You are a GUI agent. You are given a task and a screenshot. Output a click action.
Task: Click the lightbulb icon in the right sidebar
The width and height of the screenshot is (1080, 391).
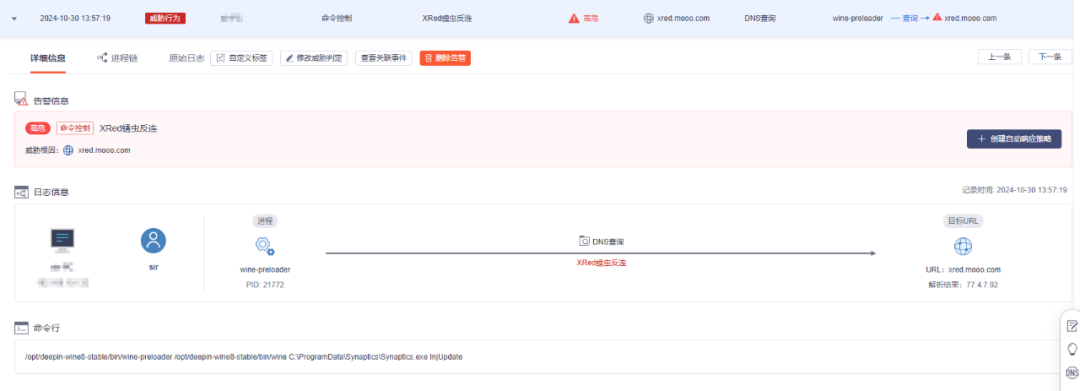click(x=1072, y=349)
